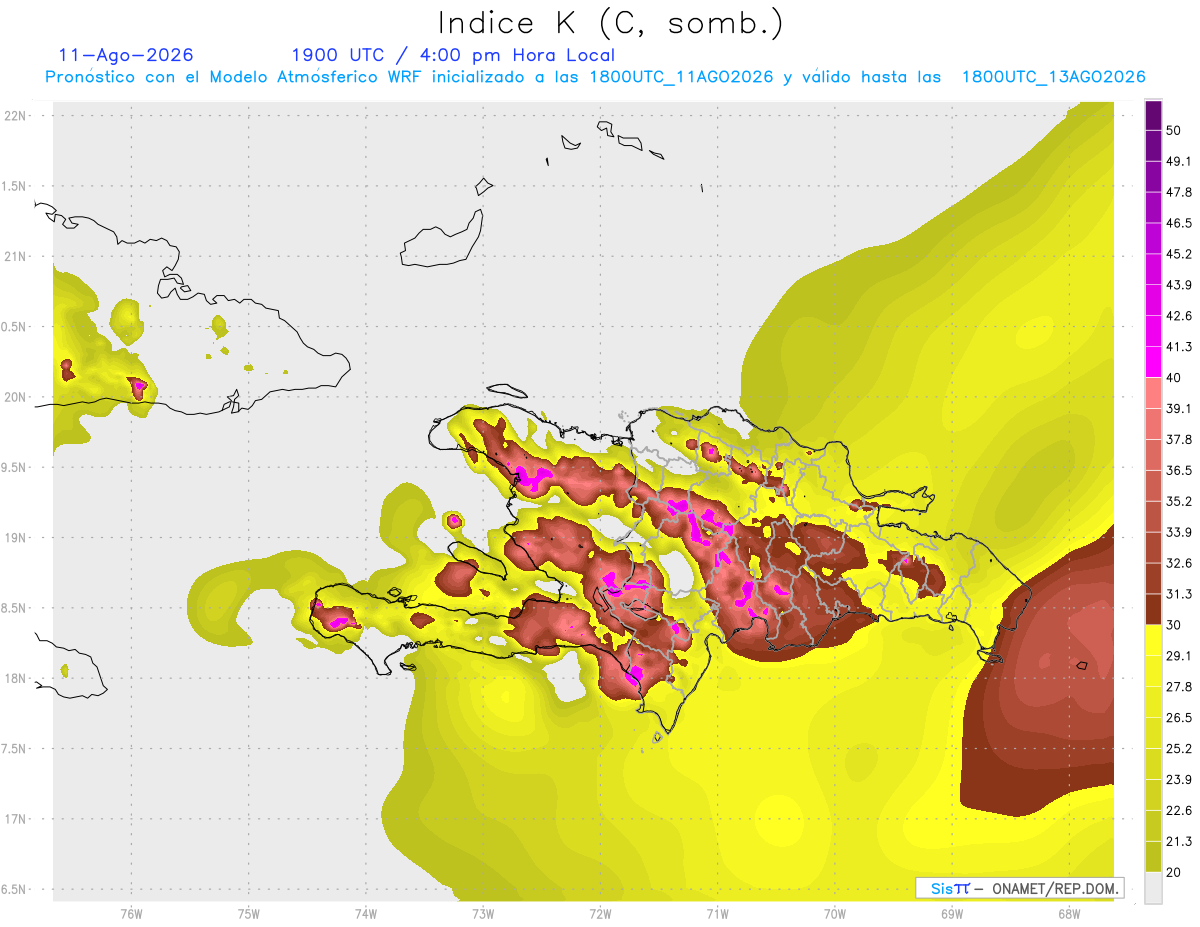1200x927 pixels.
Task: Click the '69W' longitude axis label
Action: (952, 914)
